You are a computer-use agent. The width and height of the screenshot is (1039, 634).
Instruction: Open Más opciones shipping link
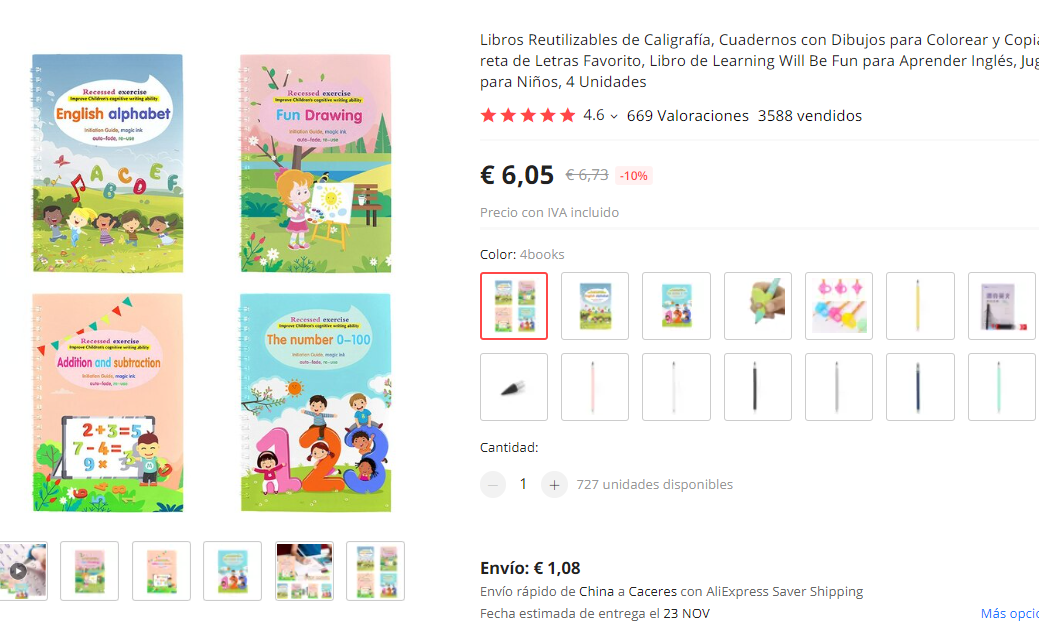(1009, 613)
